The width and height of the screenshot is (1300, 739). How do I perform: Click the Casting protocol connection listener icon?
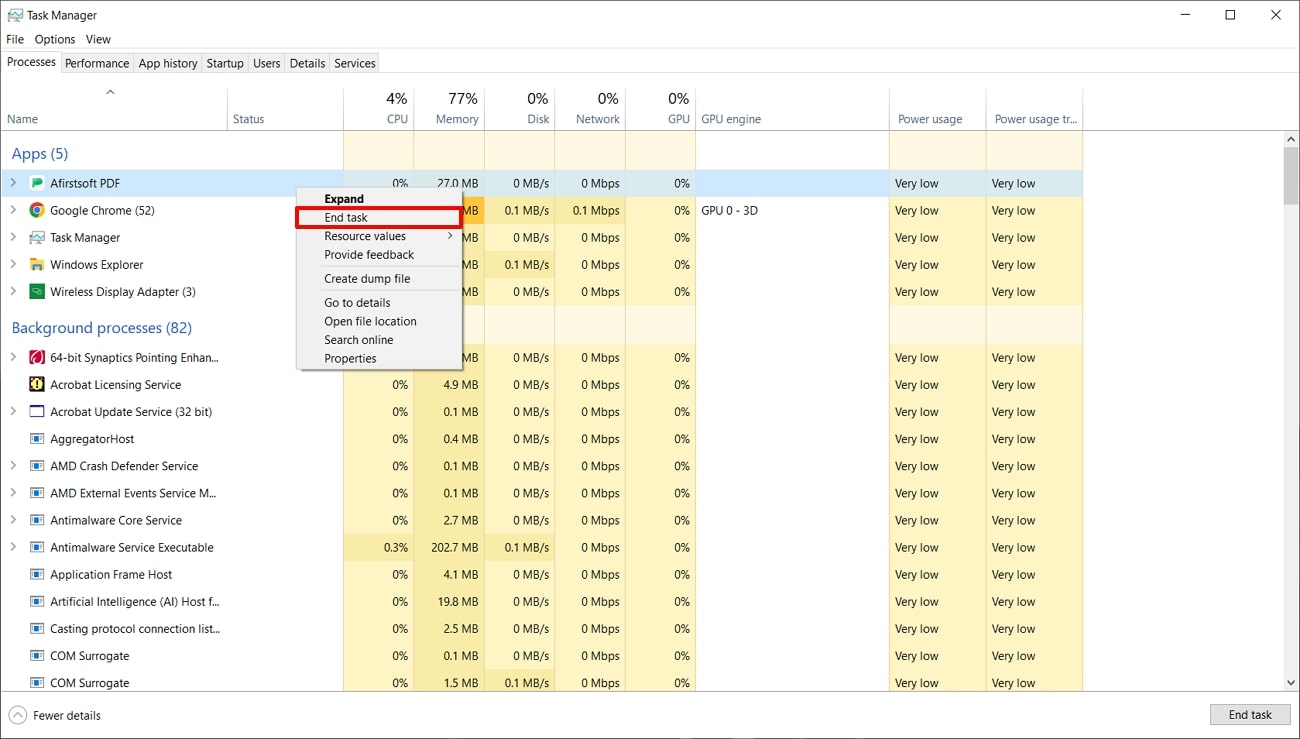[37, 628]
